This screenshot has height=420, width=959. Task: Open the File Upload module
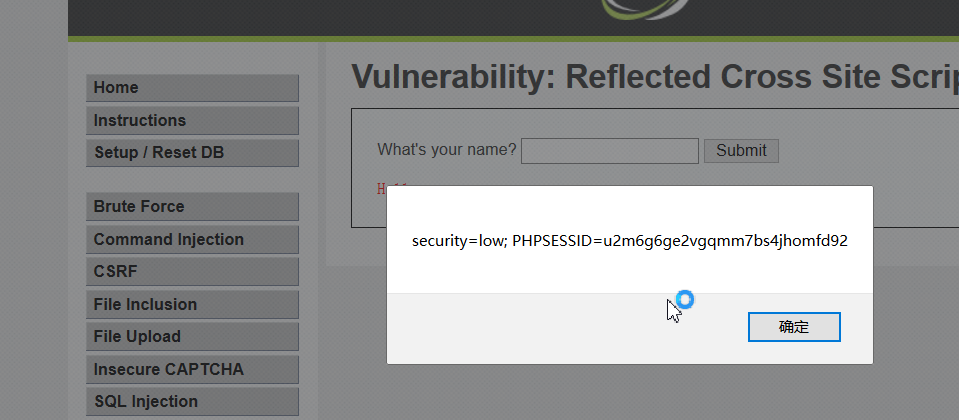tap(192, 336)
